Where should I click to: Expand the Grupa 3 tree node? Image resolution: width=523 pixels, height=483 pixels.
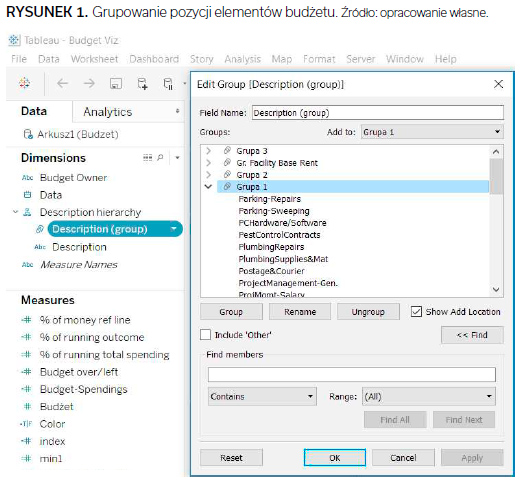click(x=208, y=151)
